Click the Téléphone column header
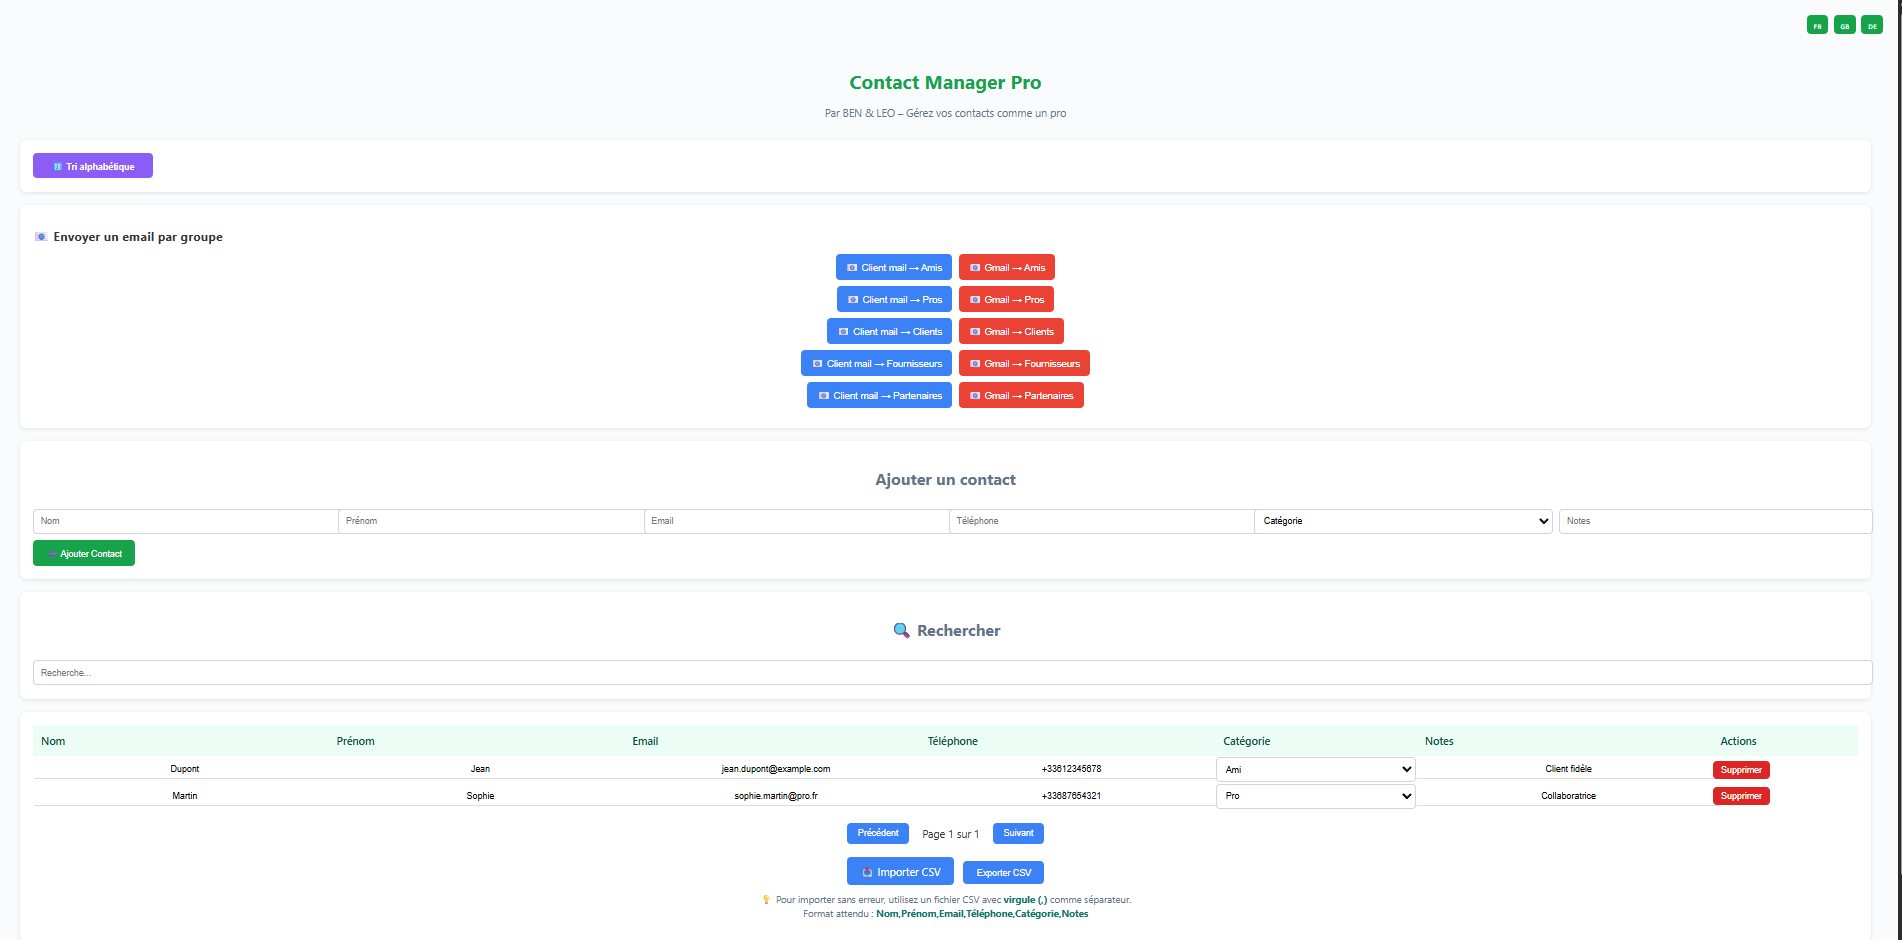This screenshot has width=1902, height=940. coord(952,741)
